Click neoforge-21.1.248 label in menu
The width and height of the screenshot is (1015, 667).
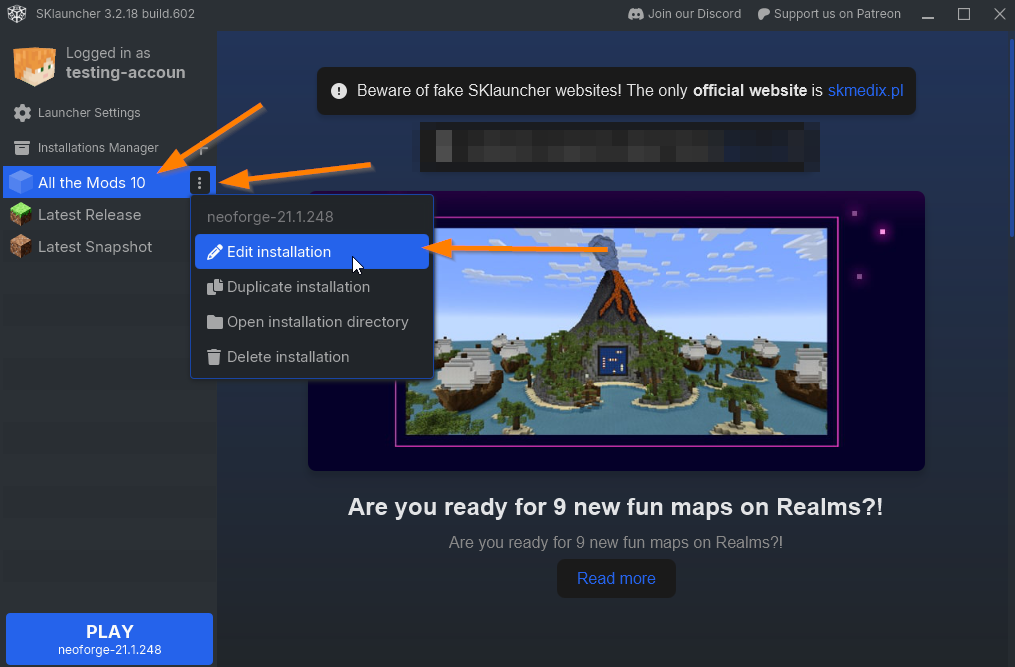pyautogui.click(x=270, y=217)
